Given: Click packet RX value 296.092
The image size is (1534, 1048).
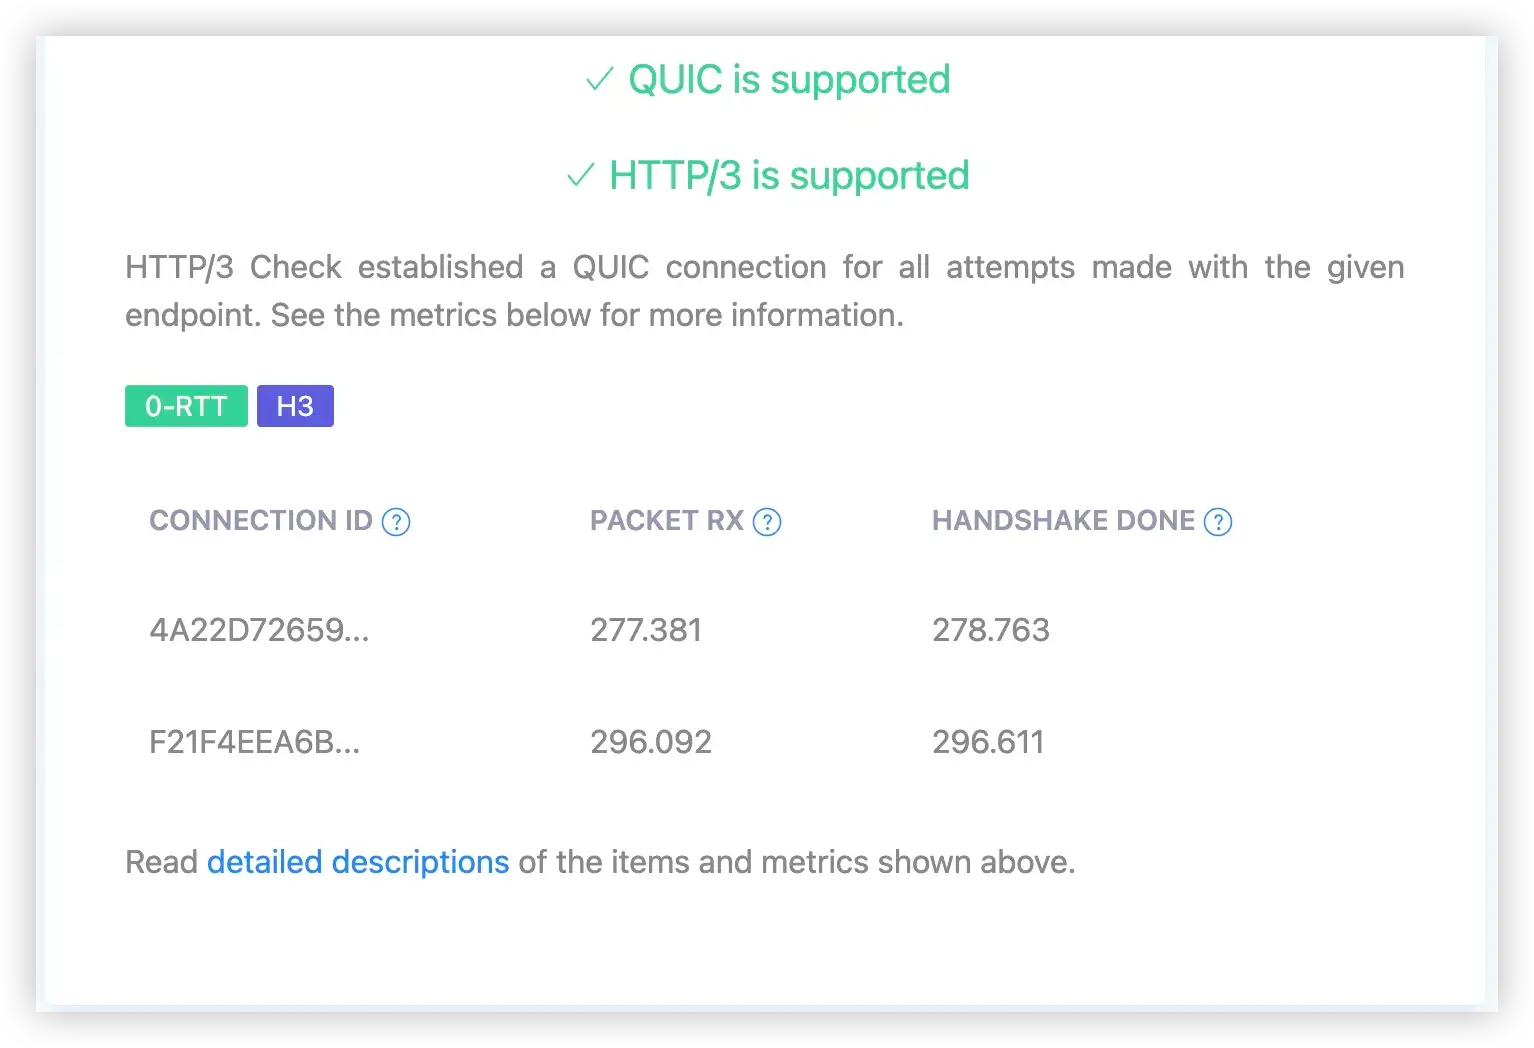Looking at the screenshot, I should click(651, 742).
